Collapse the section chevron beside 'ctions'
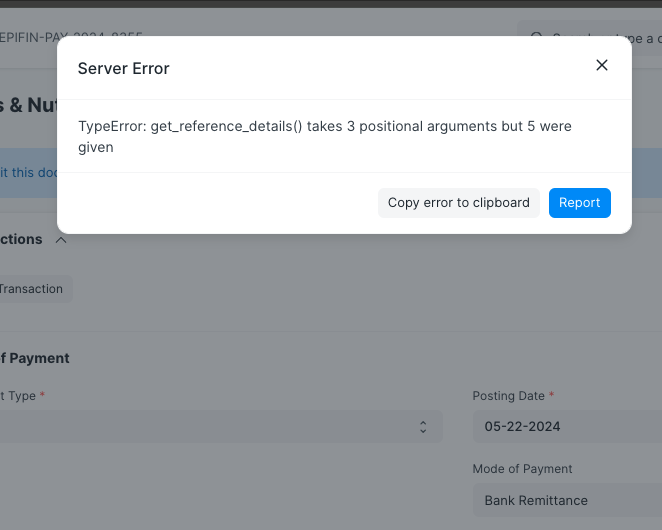 [x=61, y=240]
